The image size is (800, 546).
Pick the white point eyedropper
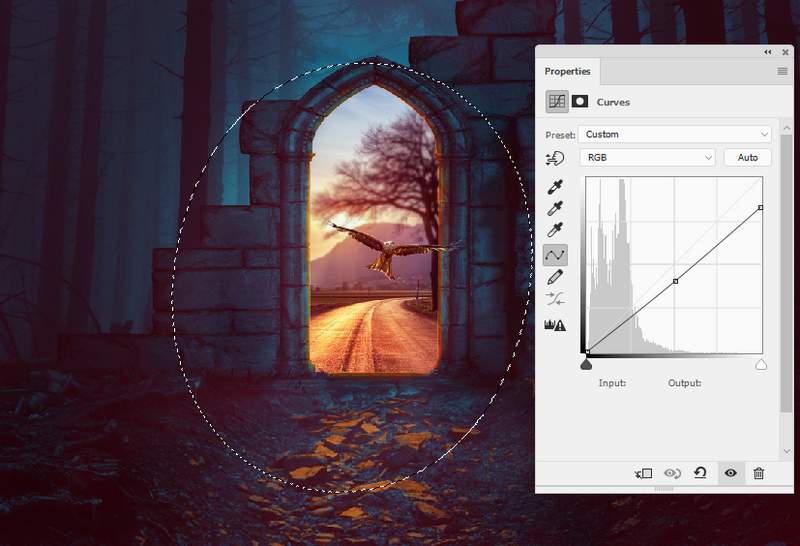pyautogui.click(x=555, y=230)
